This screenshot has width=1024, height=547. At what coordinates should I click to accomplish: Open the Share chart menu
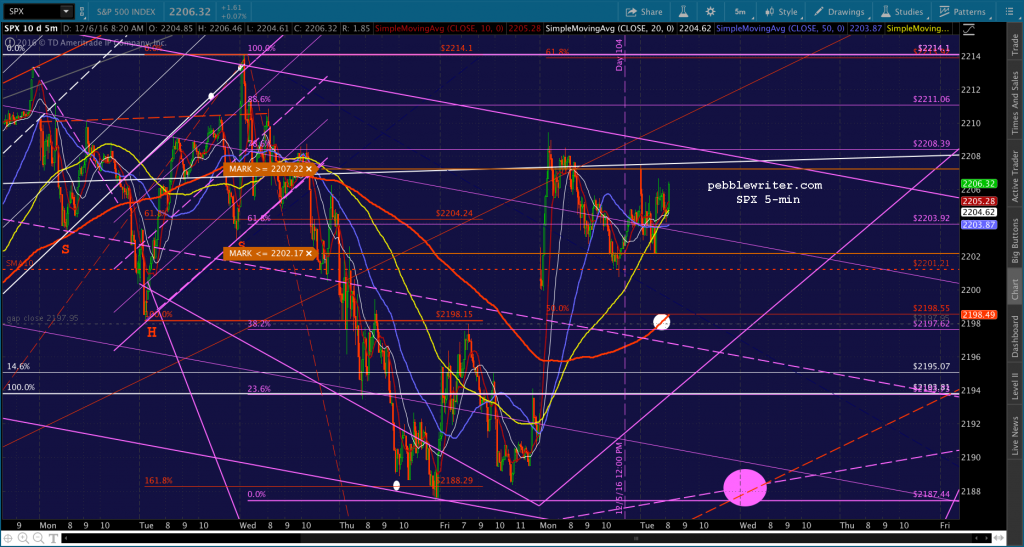click(x=643, y=11)
